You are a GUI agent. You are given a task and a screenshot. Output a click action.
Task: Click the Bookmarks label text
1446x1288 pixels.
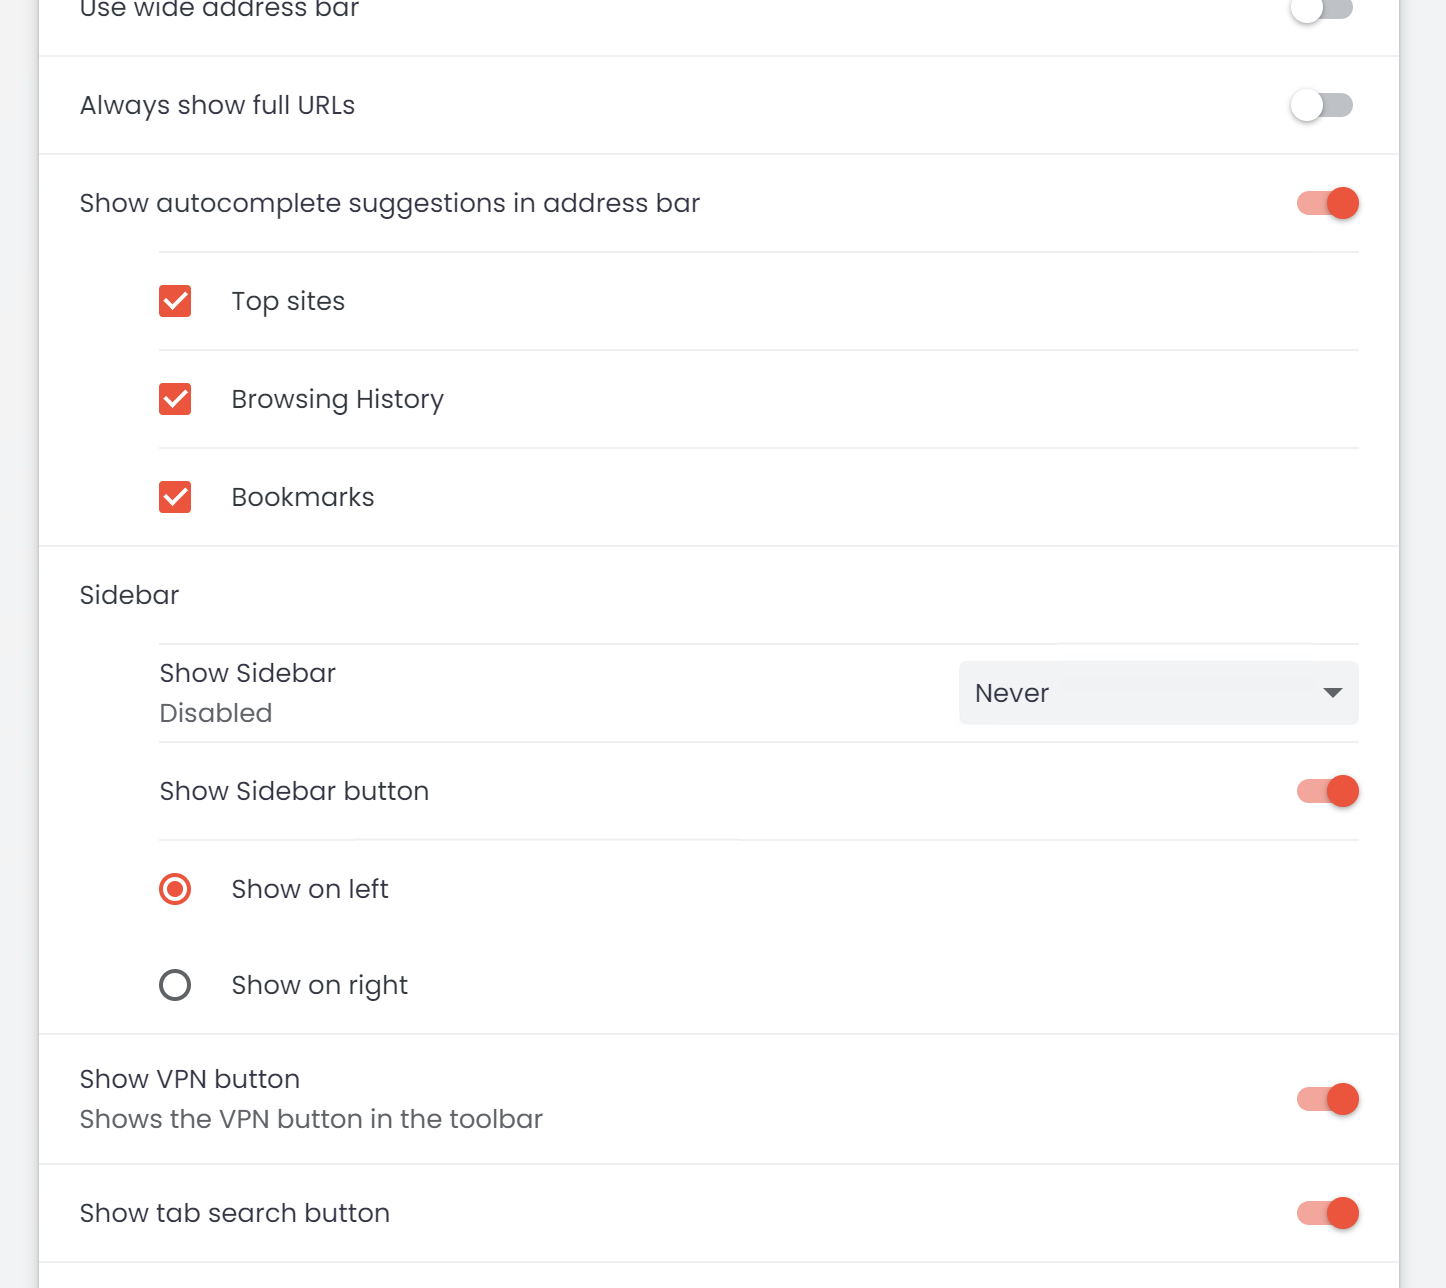click(303, 497)
